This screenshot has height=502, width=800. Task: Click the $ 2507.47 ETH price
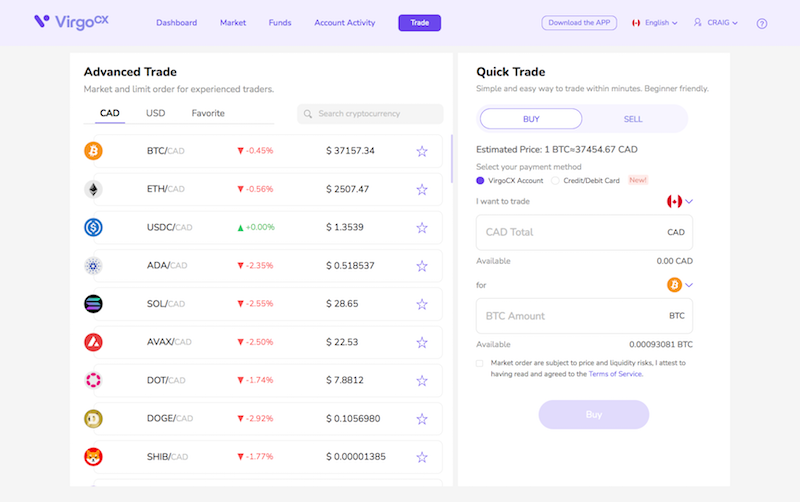[x=347, y=189]
